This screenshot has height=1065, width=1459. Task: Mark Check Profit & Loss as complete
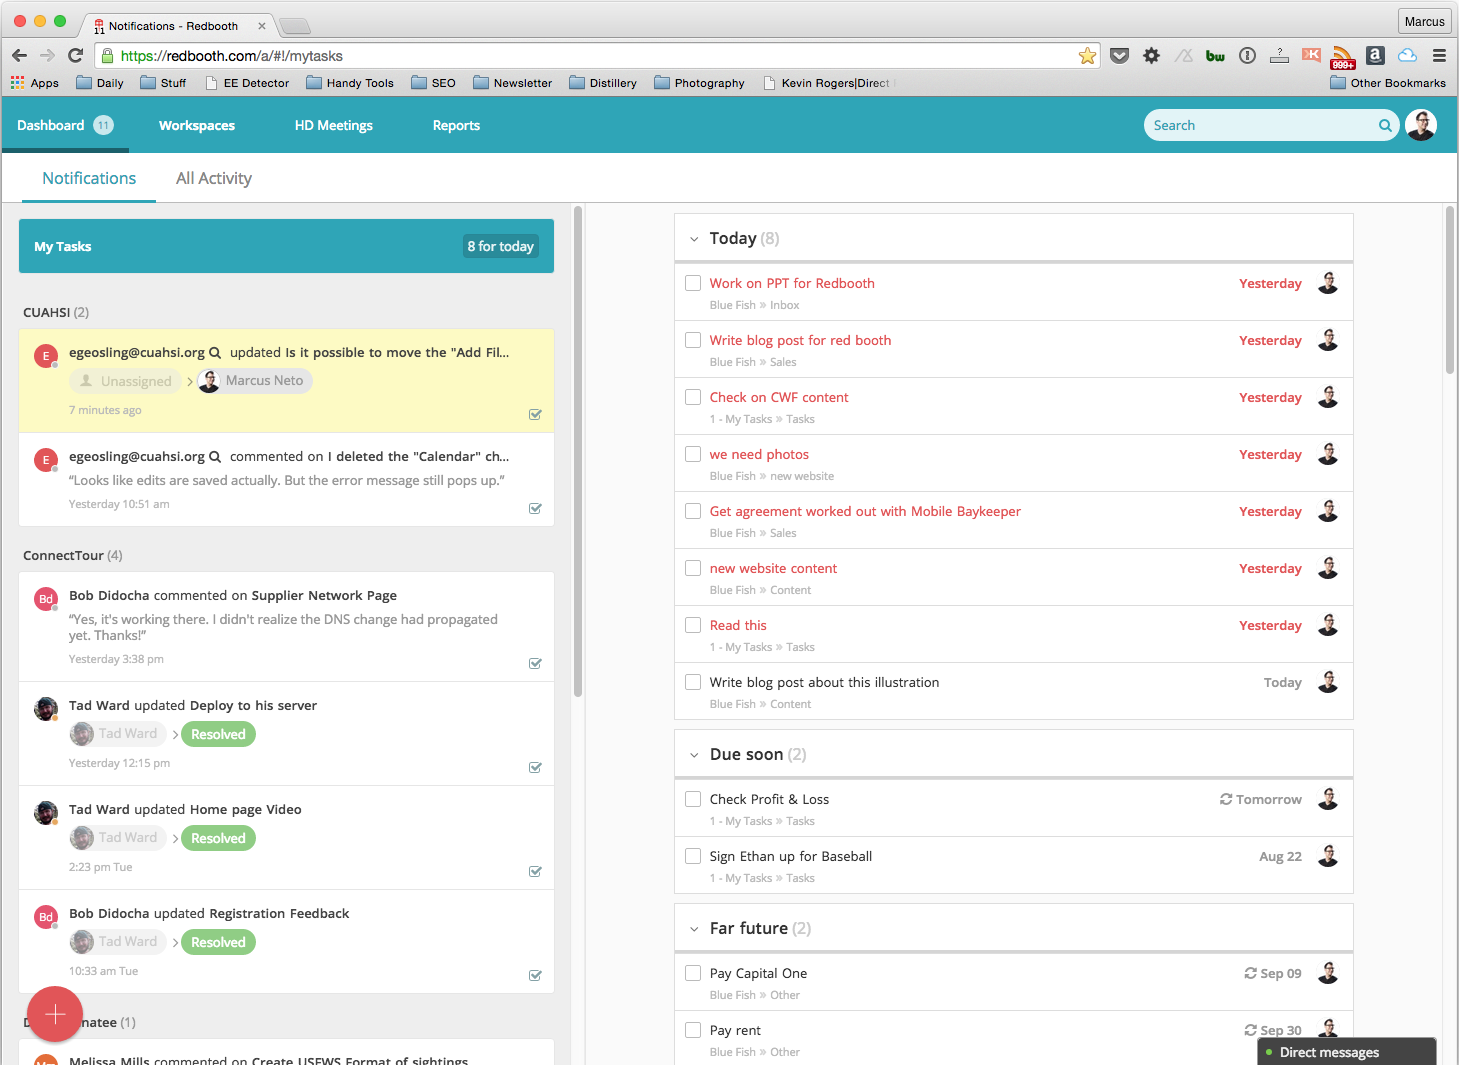pos(693,799)
